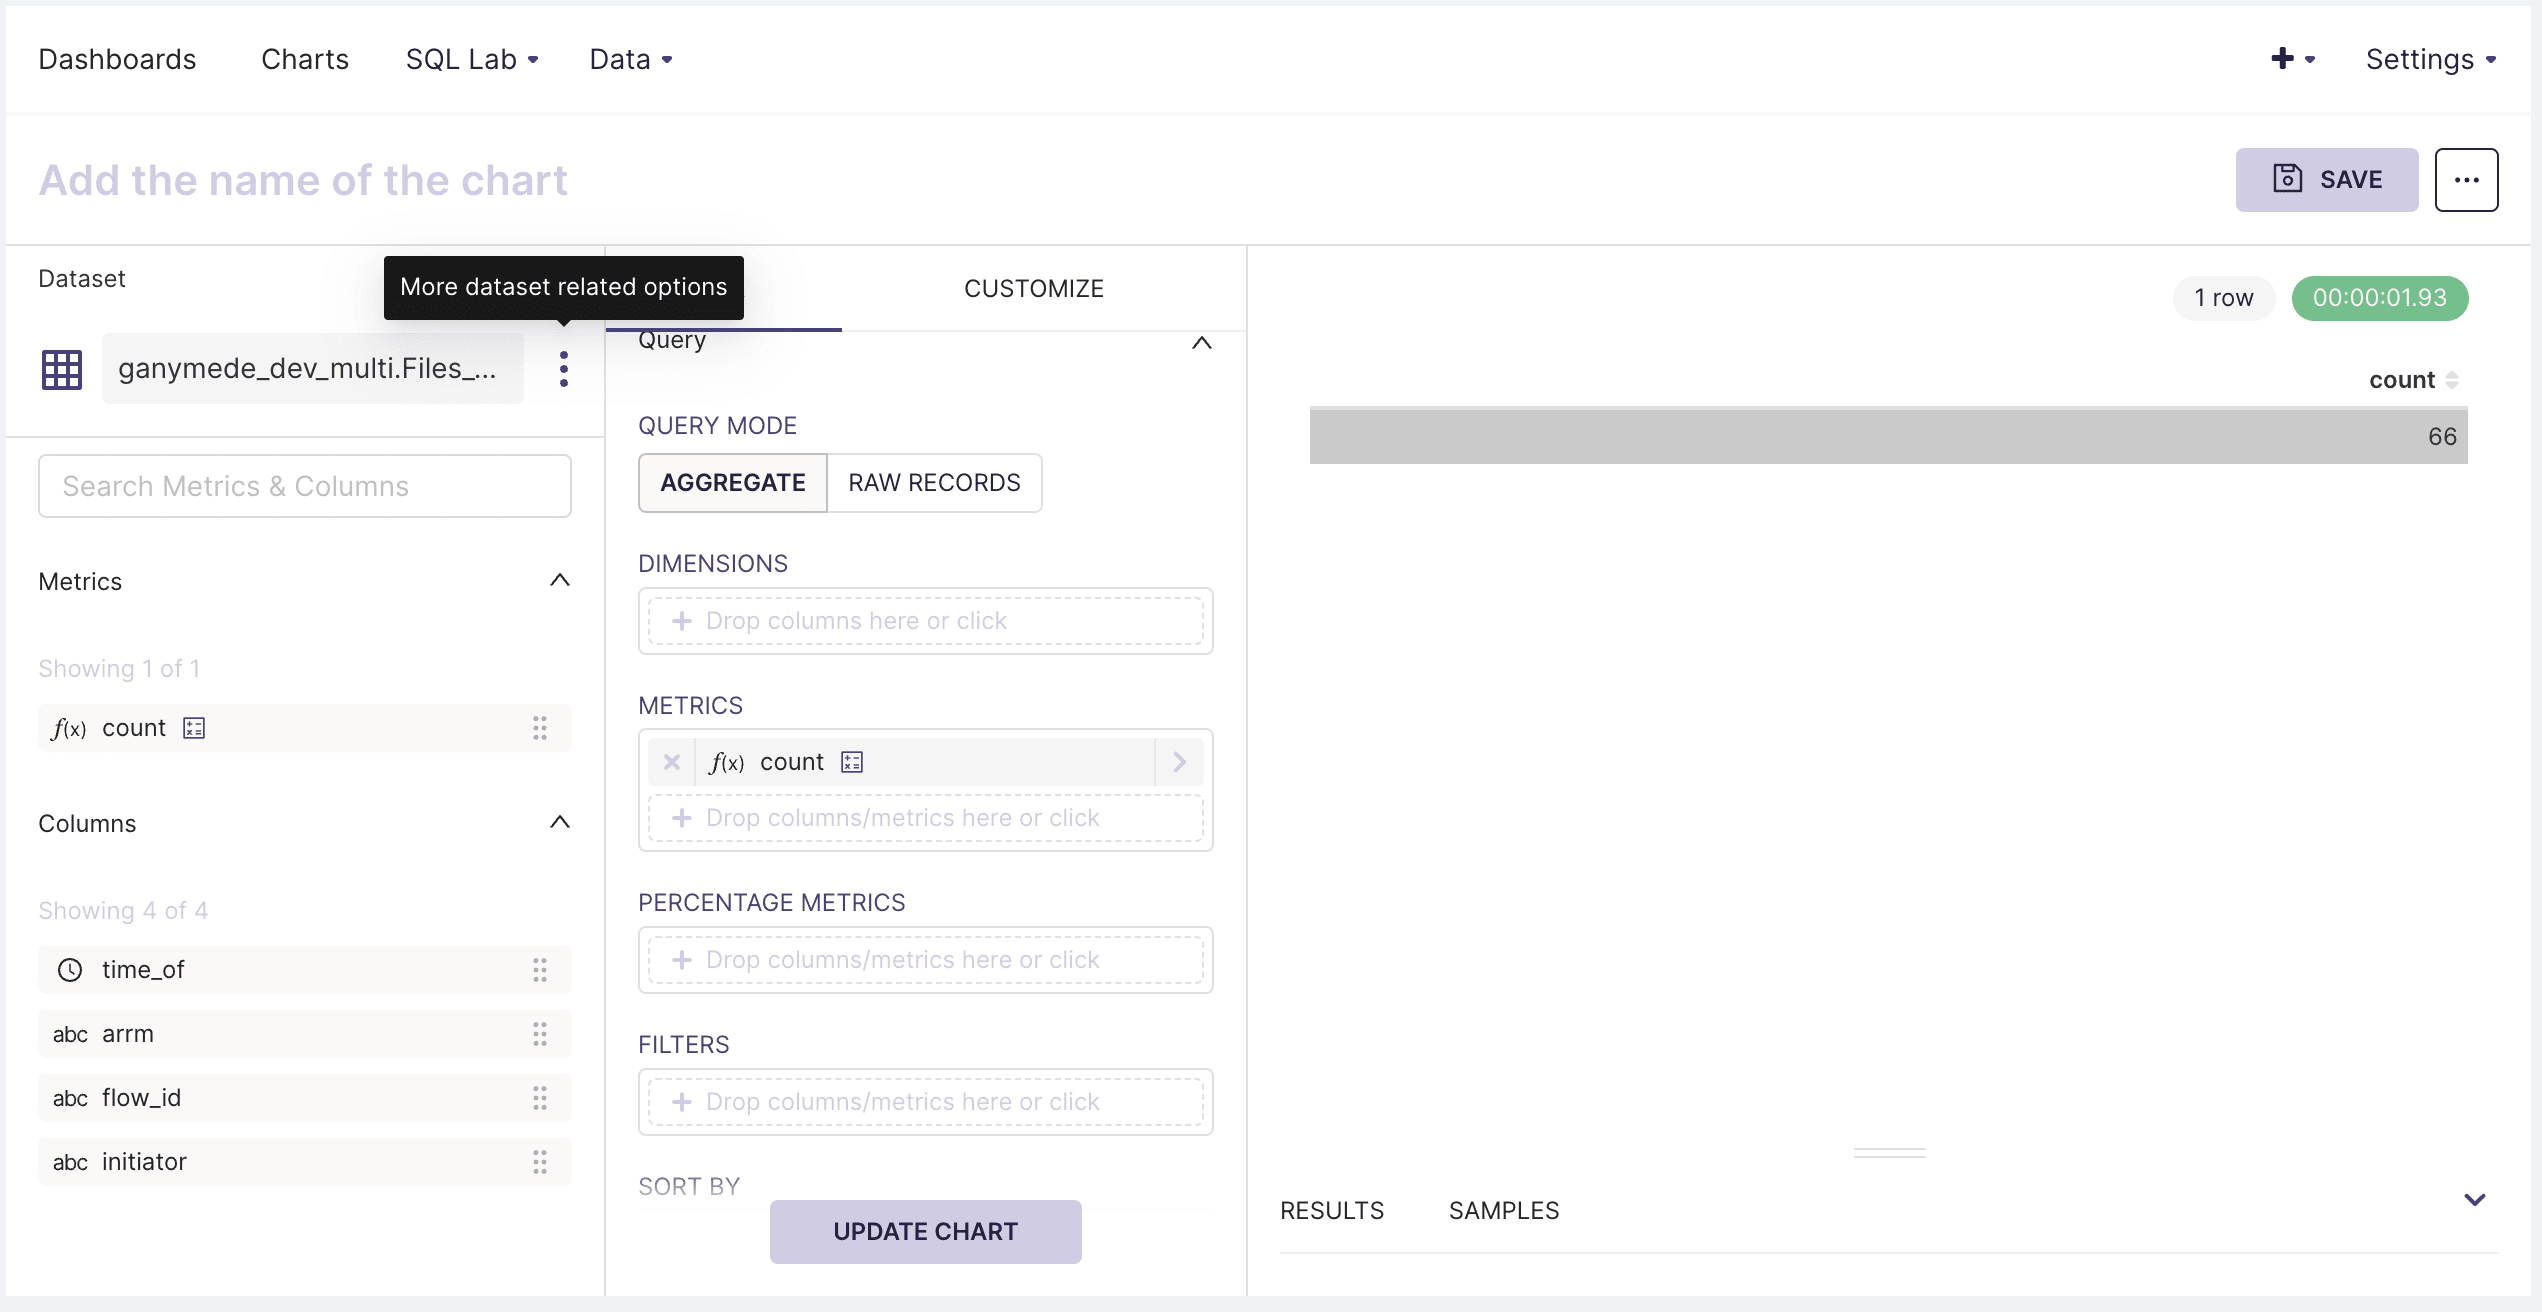Screen dimensions: 2542x1312
Task: Select the CUSTOMIZE tab
Action: [1034, 288]
